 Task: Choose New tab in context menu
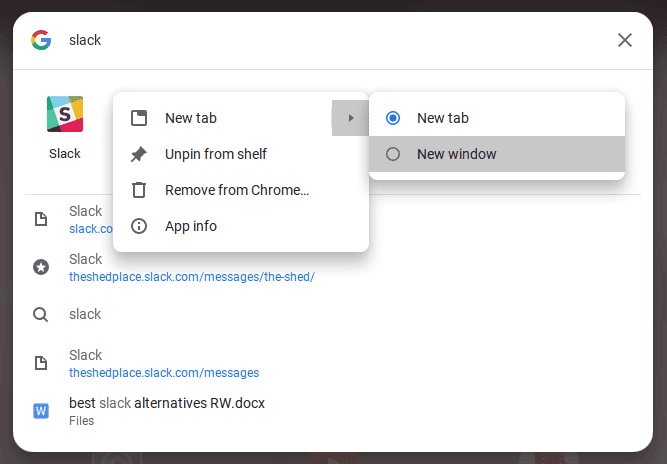(x=241, y=118)
